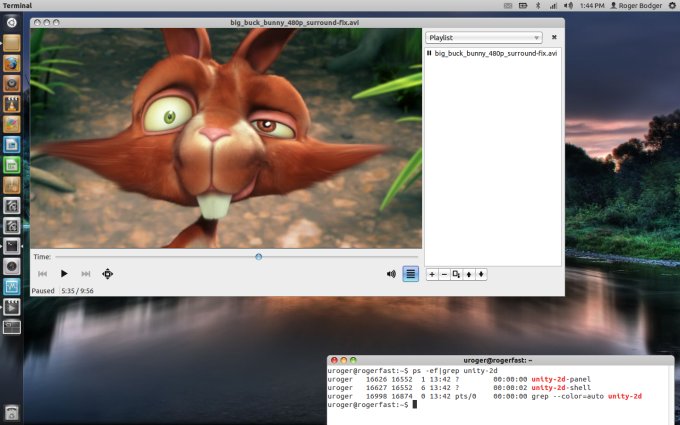
Task: Click inside the terminal at the prompt
Action: pos(415,405)
